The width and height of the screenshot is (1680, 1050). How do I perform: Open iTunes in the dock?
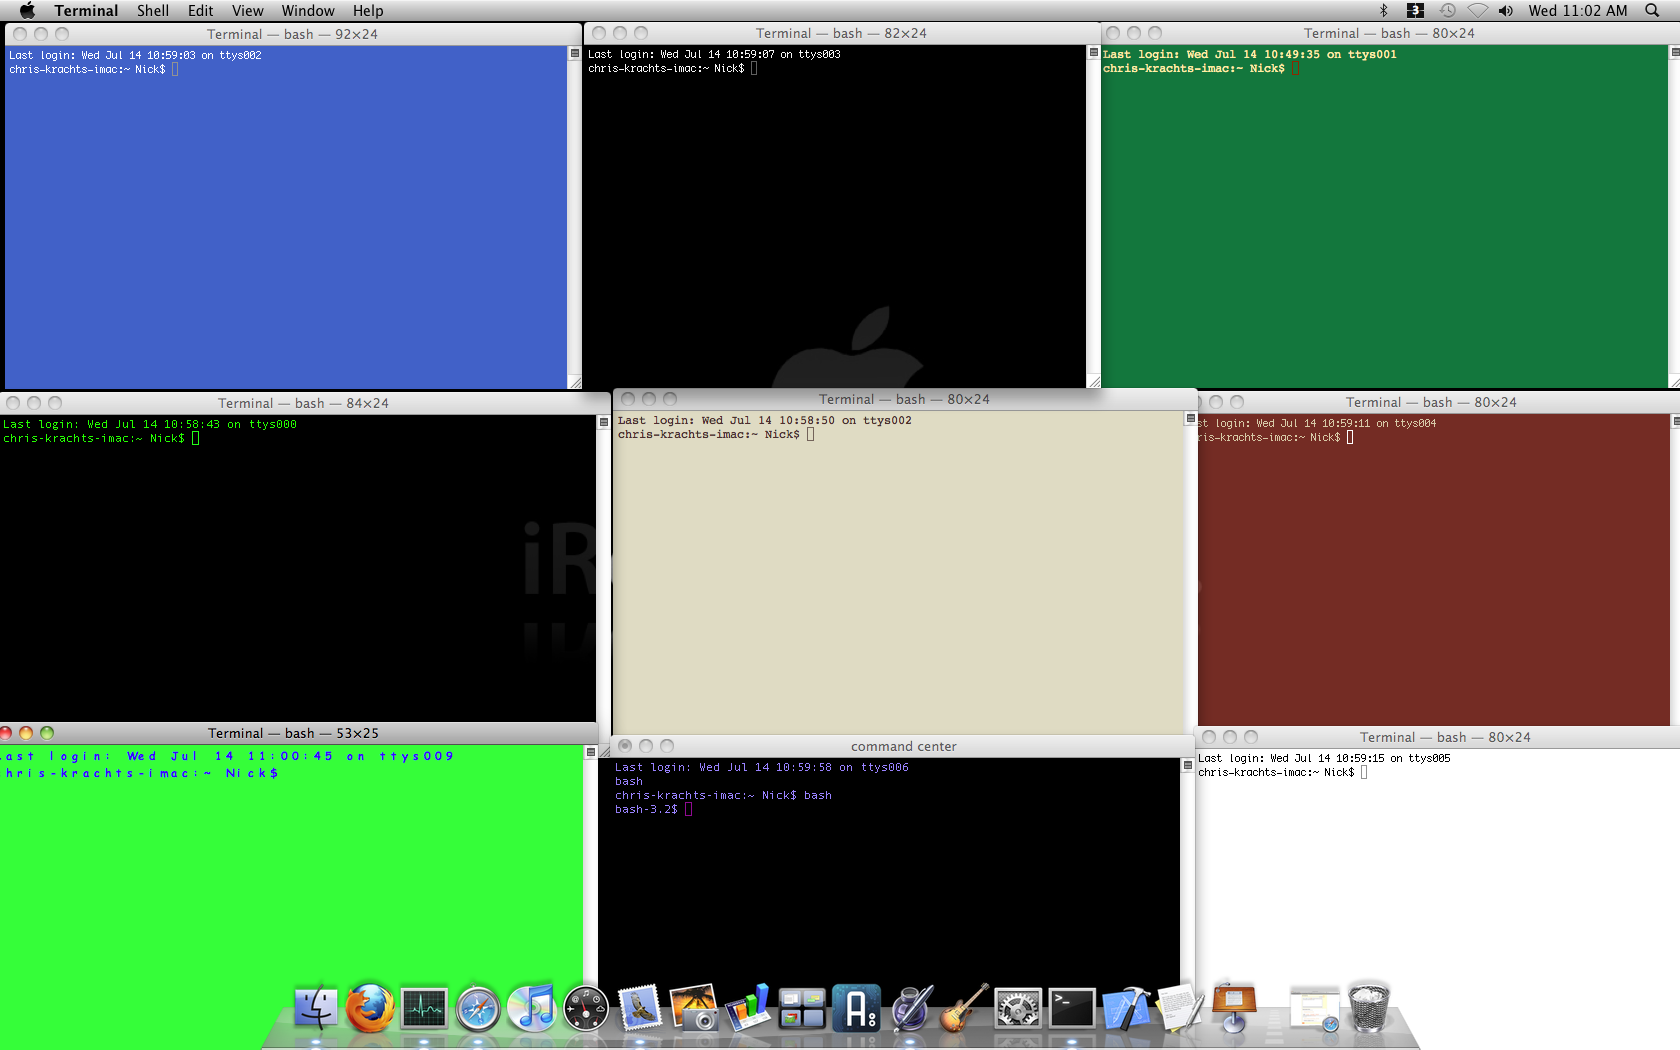[531, 1008]
